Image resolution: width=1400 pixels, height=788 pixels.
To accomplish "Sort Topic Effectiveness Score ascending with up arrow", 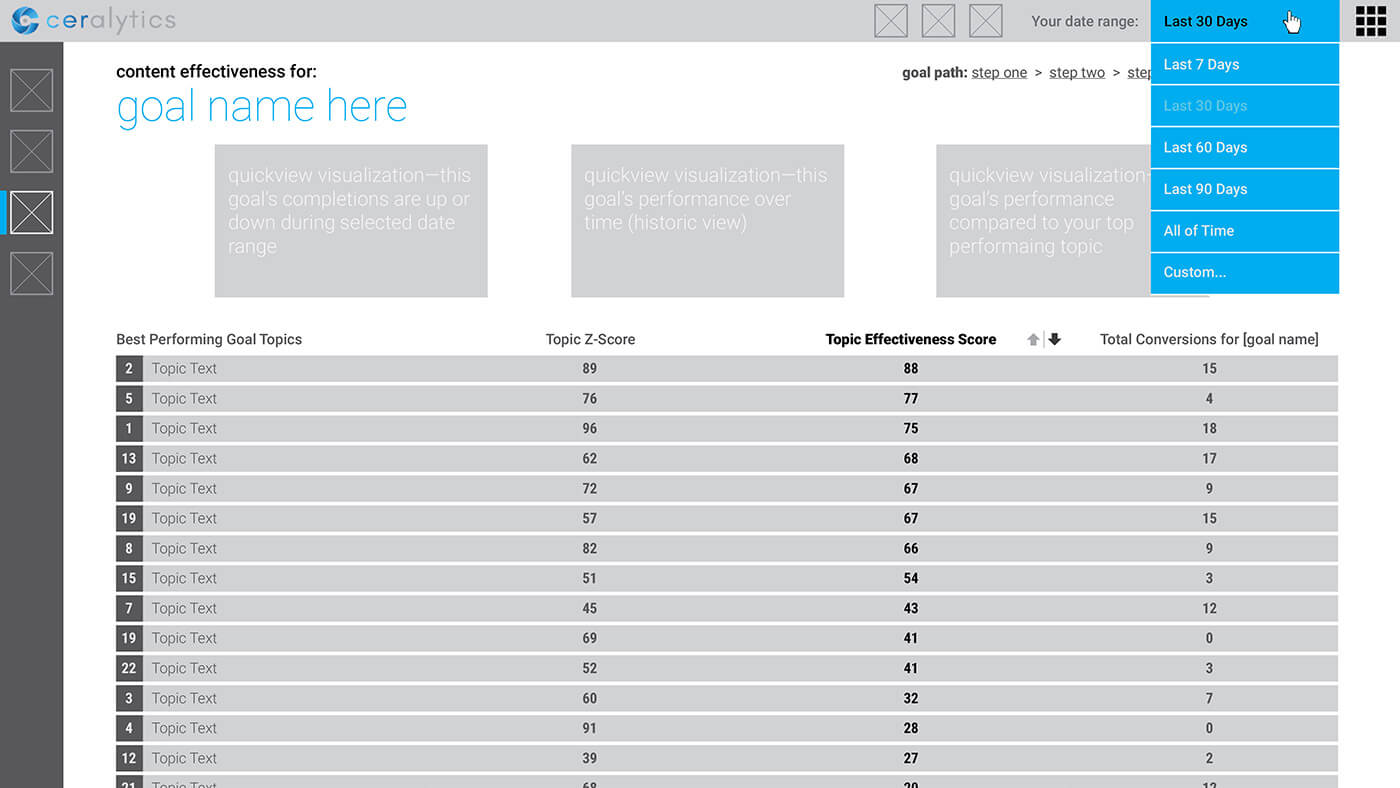I will pos(1033,339).
